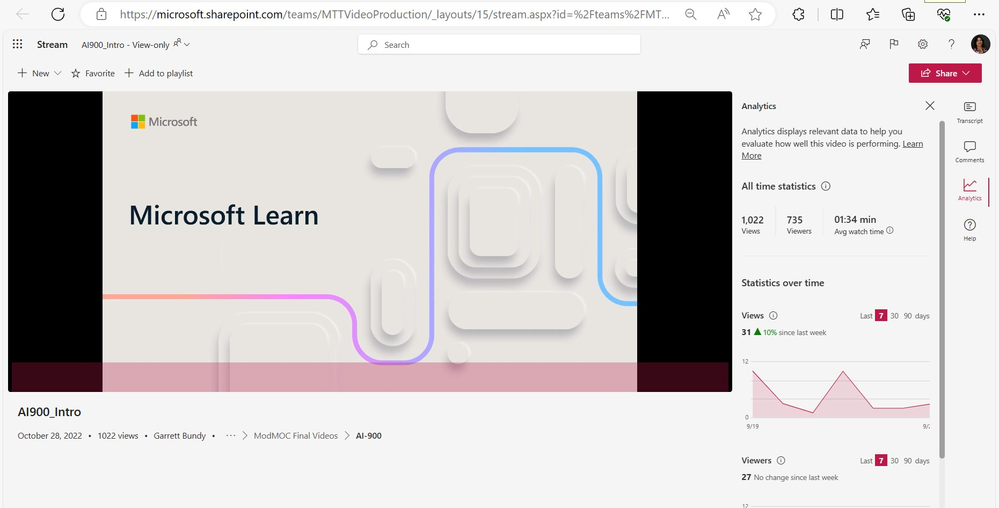
Task: Select 90 days range for Views
Action: point(908,316)
